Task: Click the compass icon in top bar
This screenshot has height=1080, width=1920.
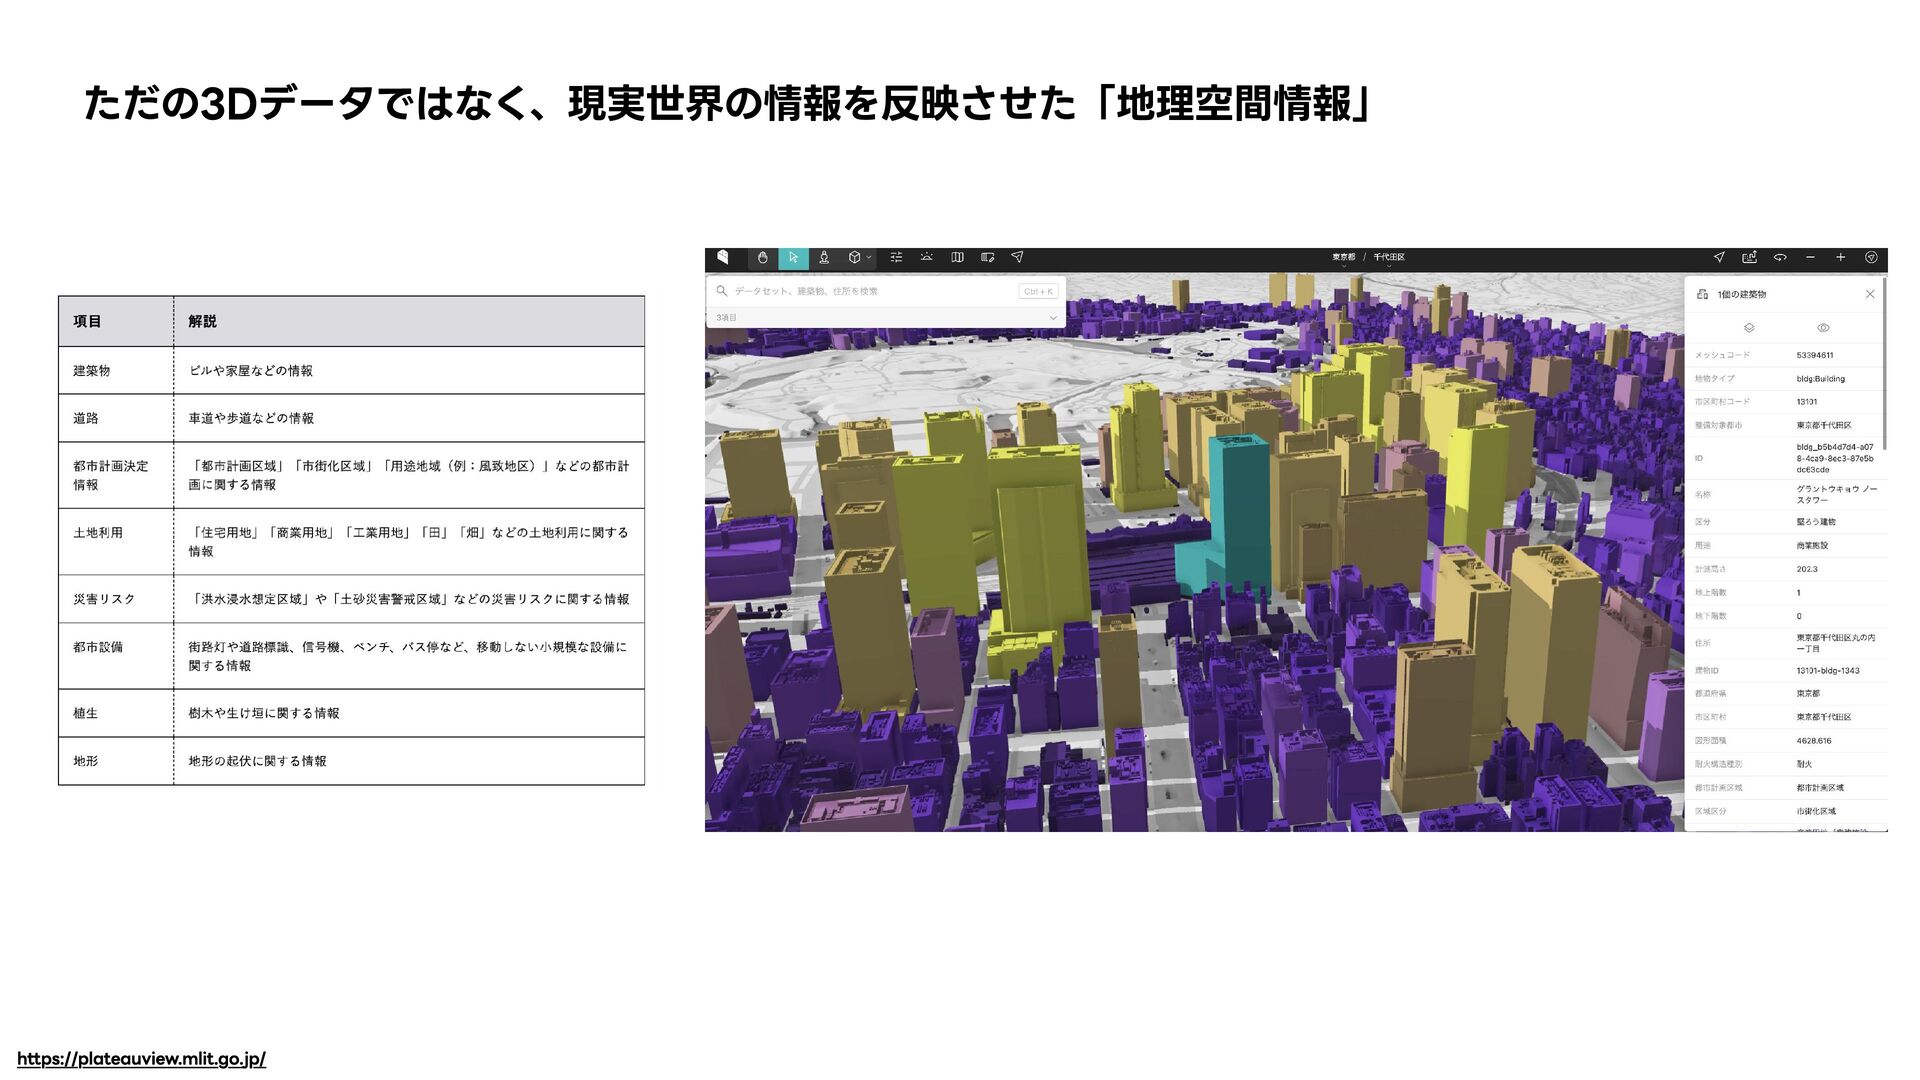Action: click(1871, 258)
